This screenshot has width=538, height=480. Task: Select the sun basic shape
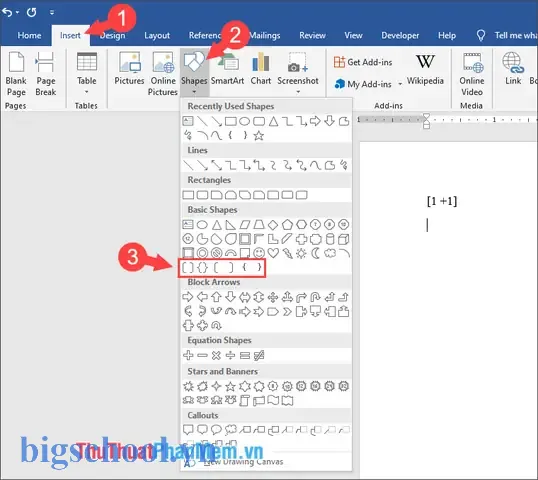click(x=301, y=253)
